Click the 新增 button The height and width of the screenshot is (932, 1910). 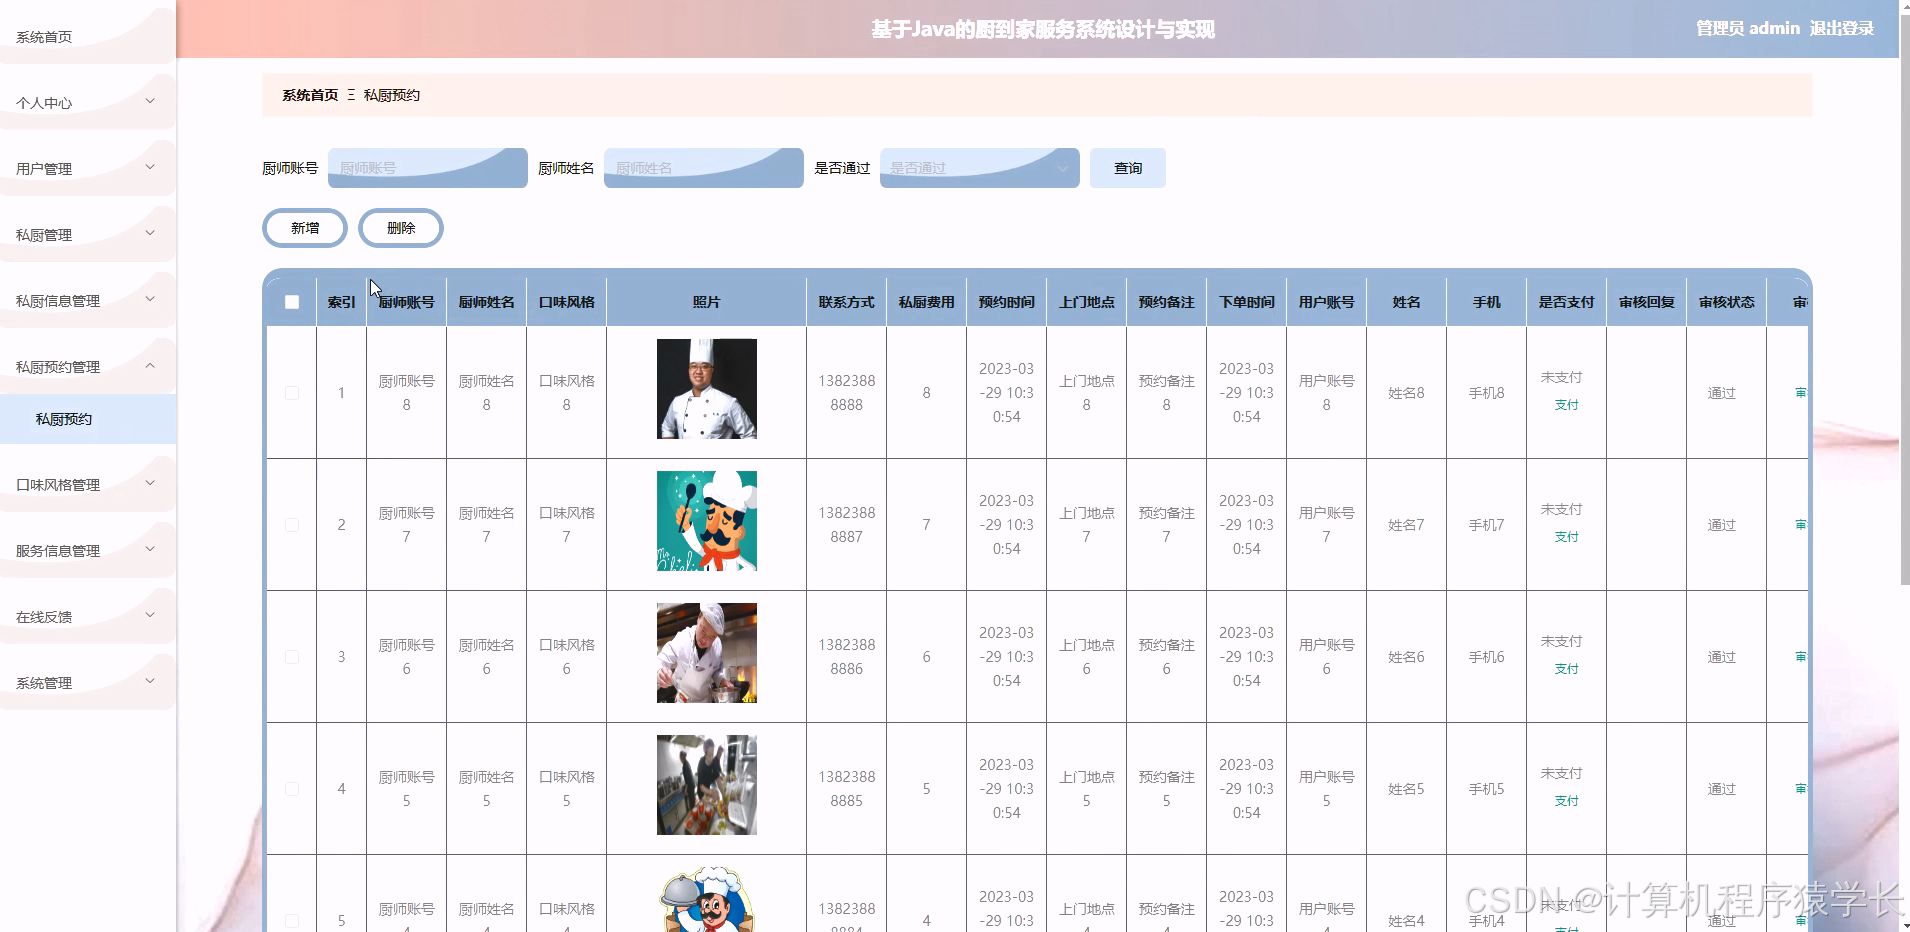click(x=305, y=228)
